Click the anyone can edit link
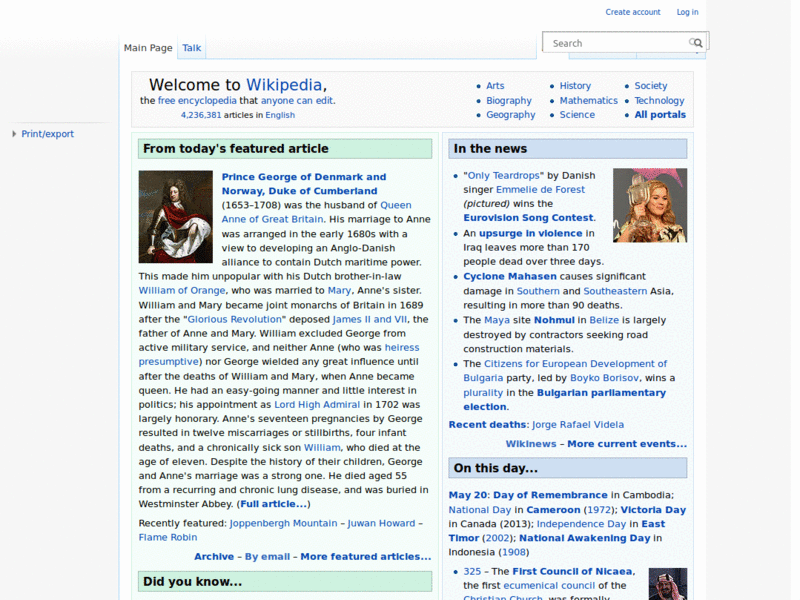Image resolution: width=800 pixels, height=600 pixels. tap(297, 101)
